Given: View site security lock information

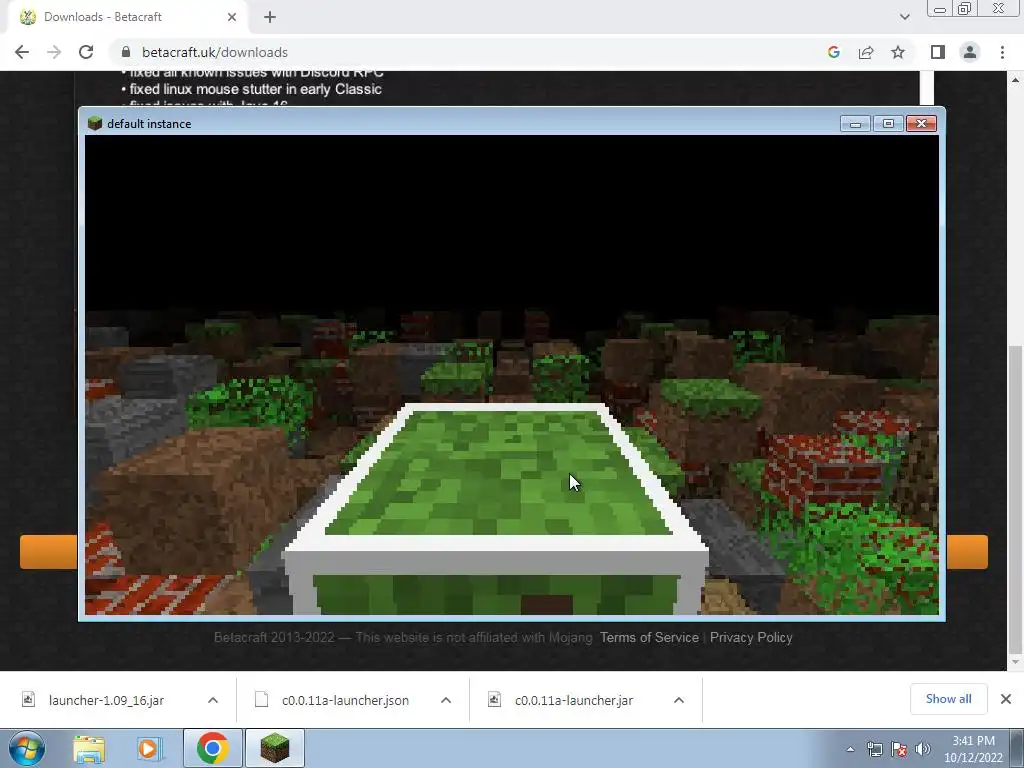Looking at the screenshot, I should tap(126, 52).
